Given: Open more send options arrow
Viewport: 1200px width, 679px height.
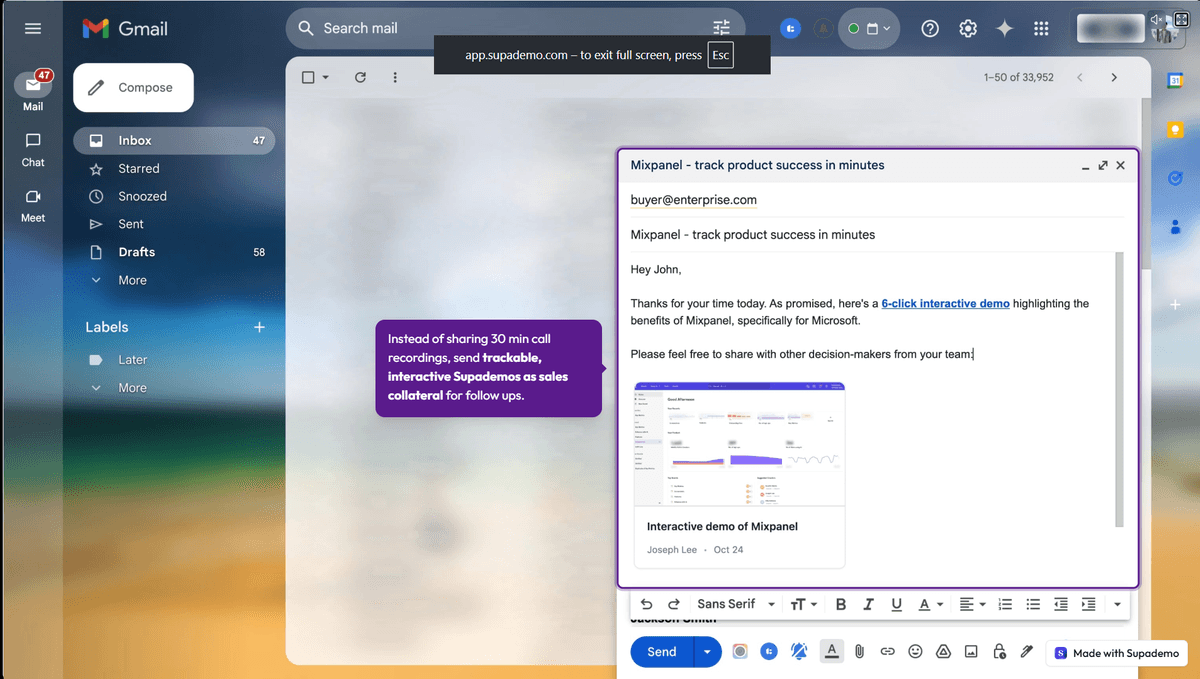Looking at the screenshot, I should (x=707, y=652).
